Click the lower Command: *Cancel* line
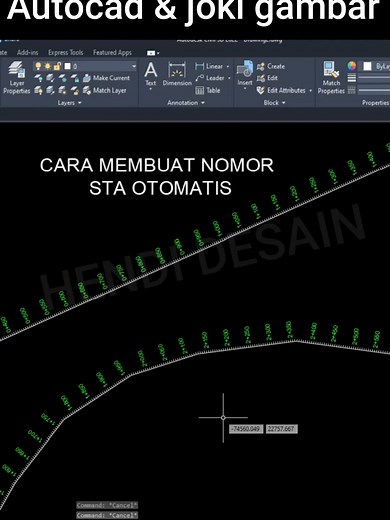Screen dimensions: 390x520 107,515
